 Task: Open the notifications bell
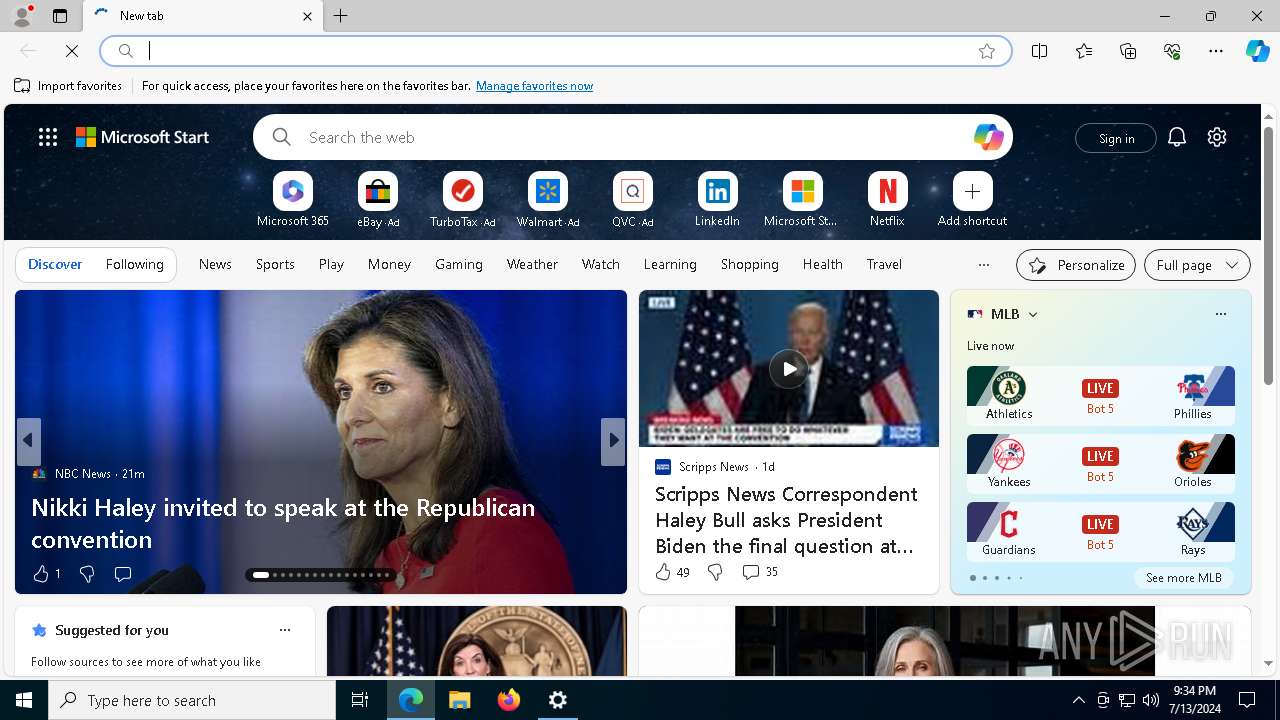click(x=1177, y=137)
